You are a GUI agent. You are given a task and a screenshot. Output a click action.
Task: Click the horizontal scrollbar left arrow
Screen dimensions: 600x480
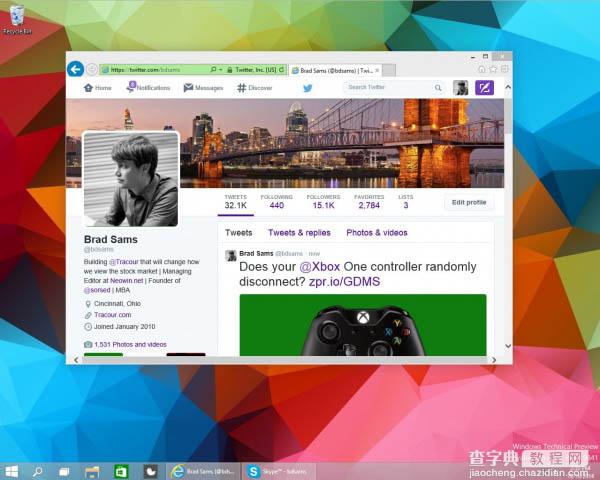[76, 360]
